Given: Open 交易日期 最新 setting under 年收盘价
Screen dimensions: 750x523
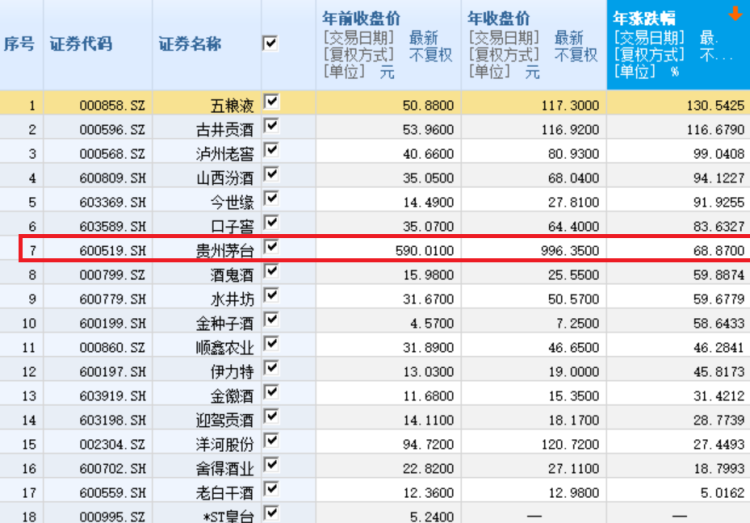Looking at the screenshot, I should click(526, 37).
